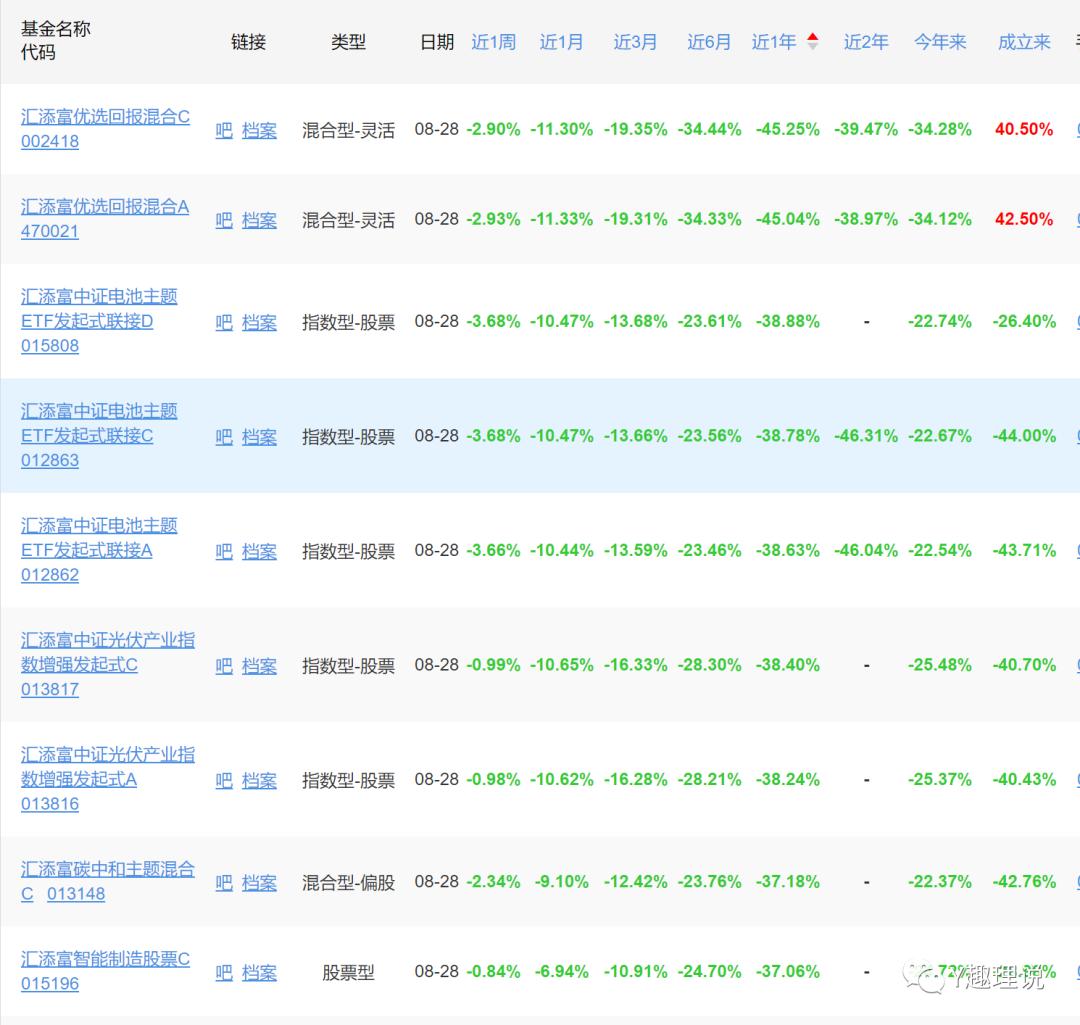
Task: Click 吧 link of 汇添富中证光伏产业指数增强发起式C
Action: tap(224, 666)
